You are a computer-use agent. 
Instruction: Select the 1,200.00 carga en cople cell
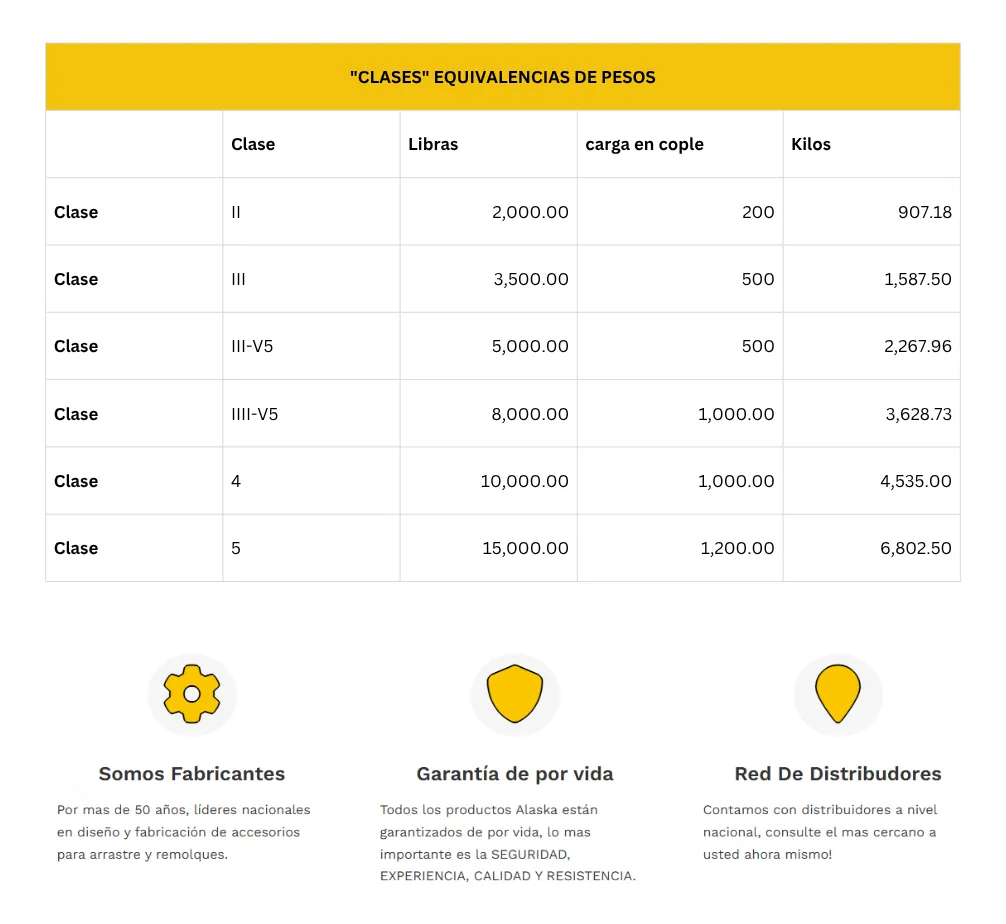coord(736,548)
